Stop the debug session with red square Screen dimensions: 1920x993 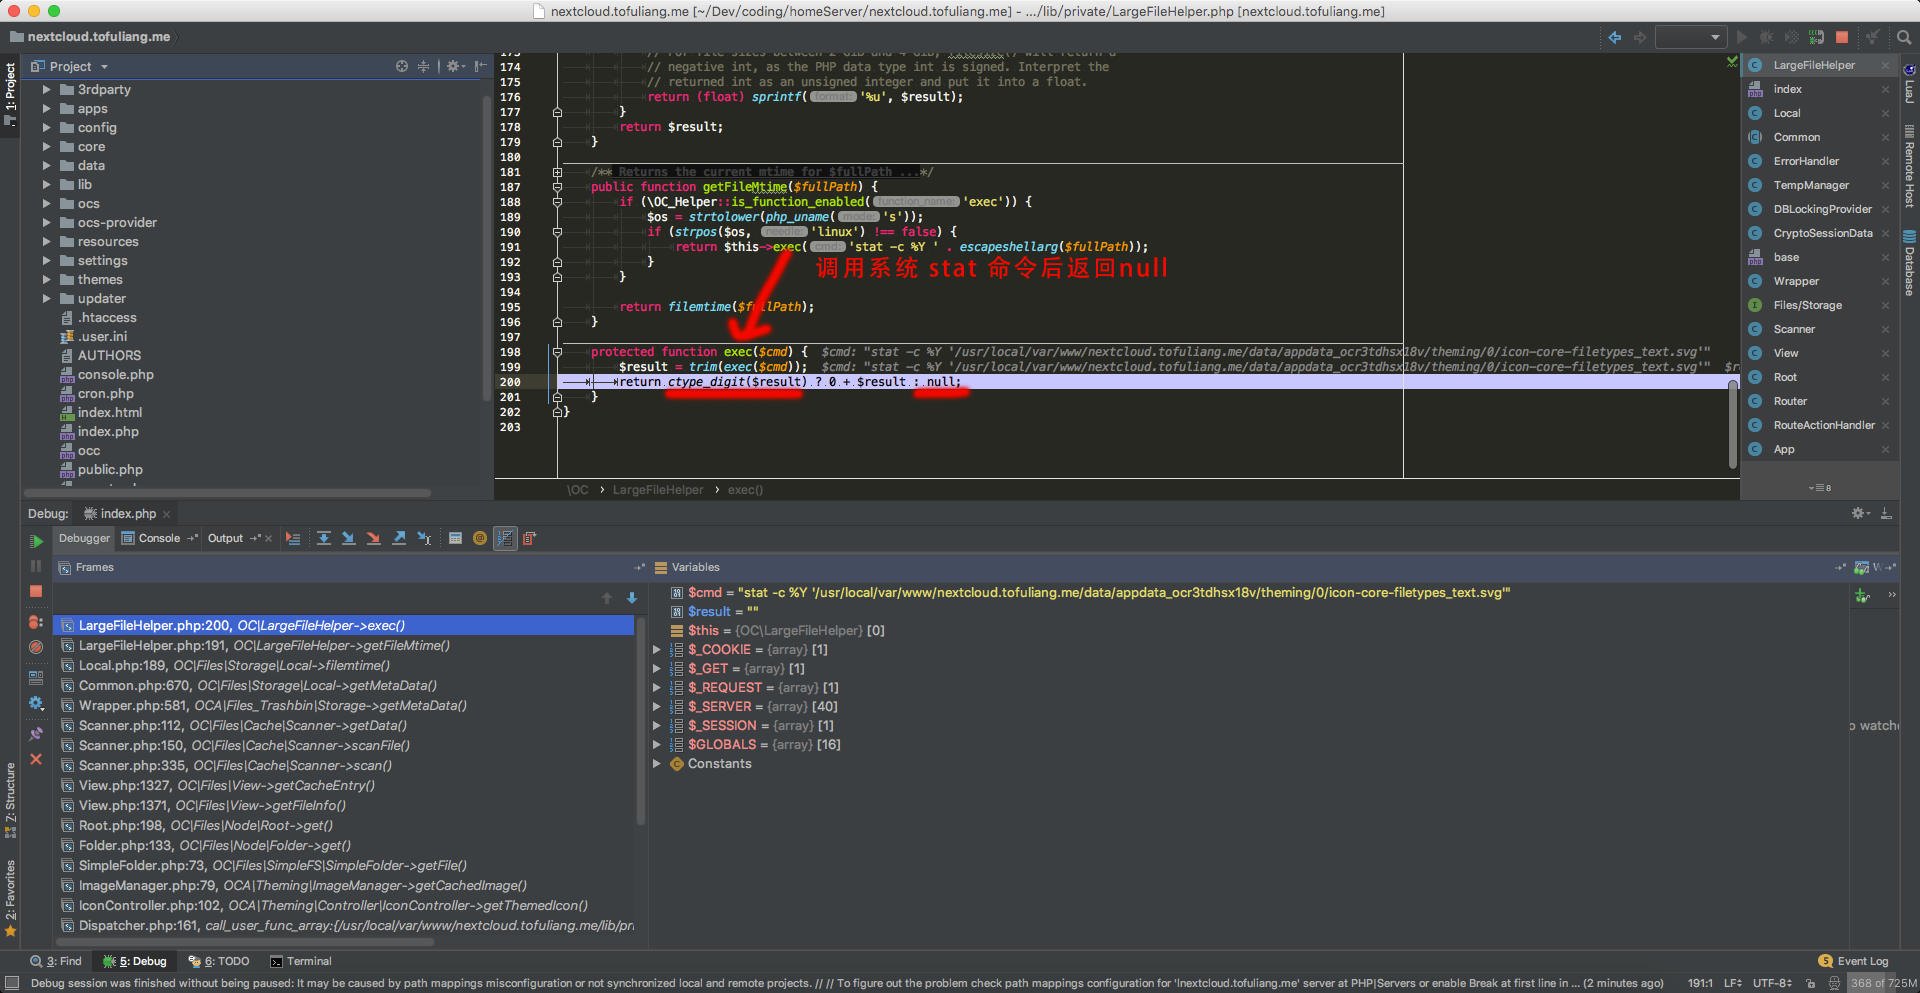point(36,591)
